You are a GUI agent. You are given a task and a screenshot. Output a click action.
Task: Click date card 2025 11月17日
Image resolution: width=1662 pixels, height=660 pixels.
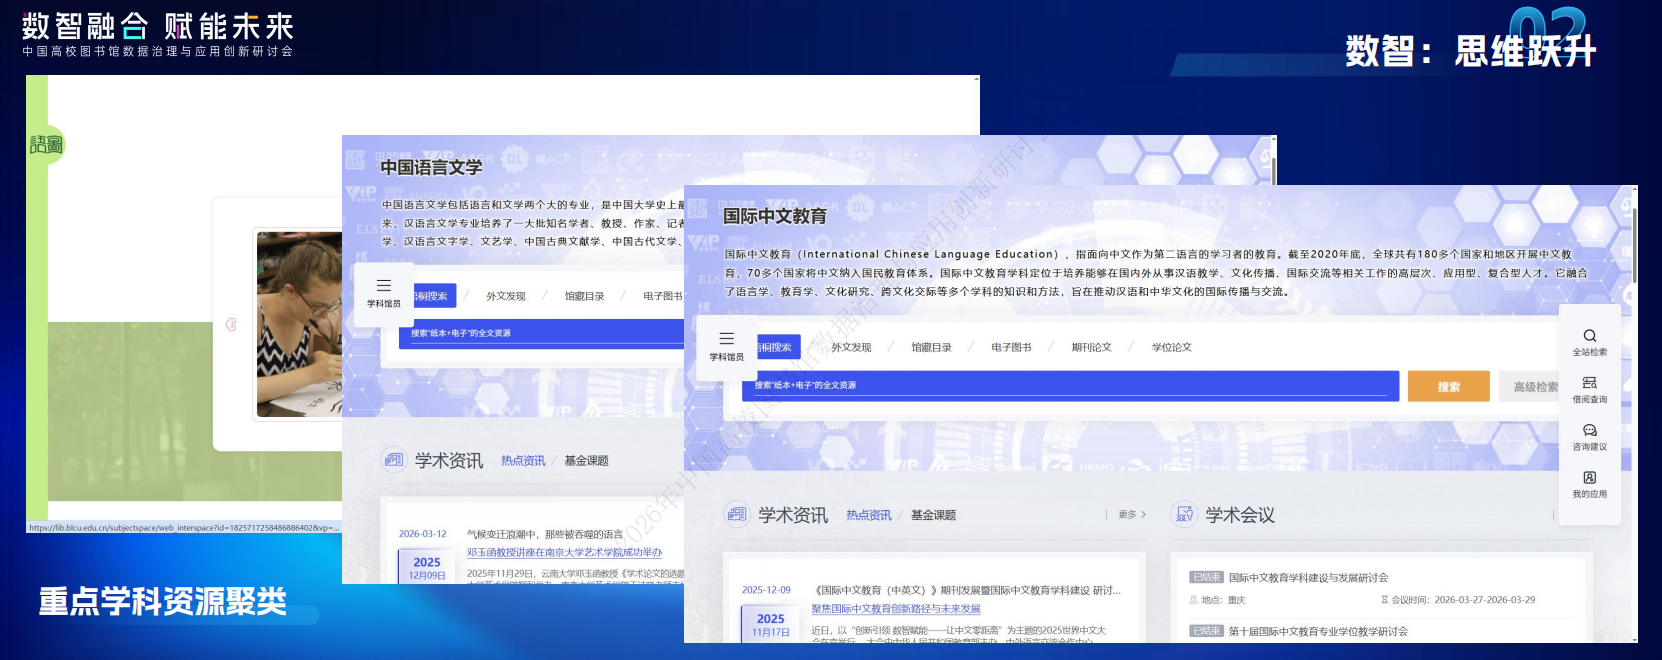click(x=770, y=624)
